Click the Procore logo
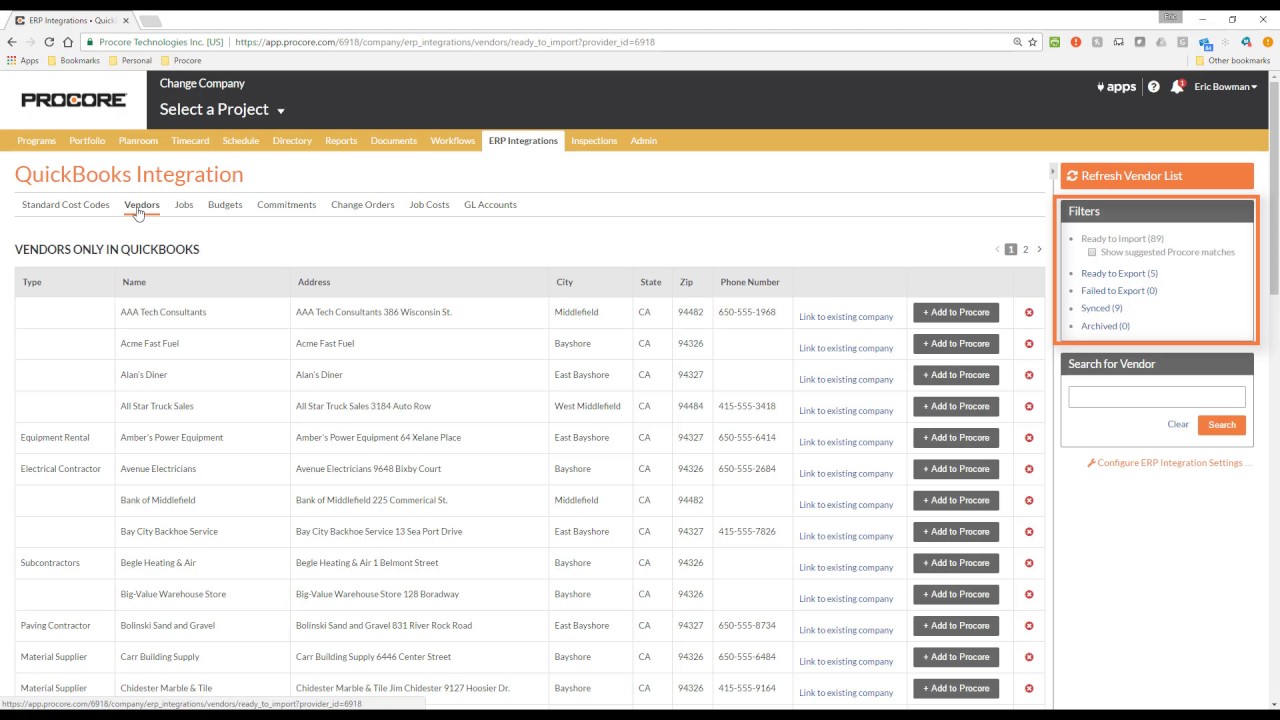The width and height of the screenshot is (1280, 720). tap(74, 100)
